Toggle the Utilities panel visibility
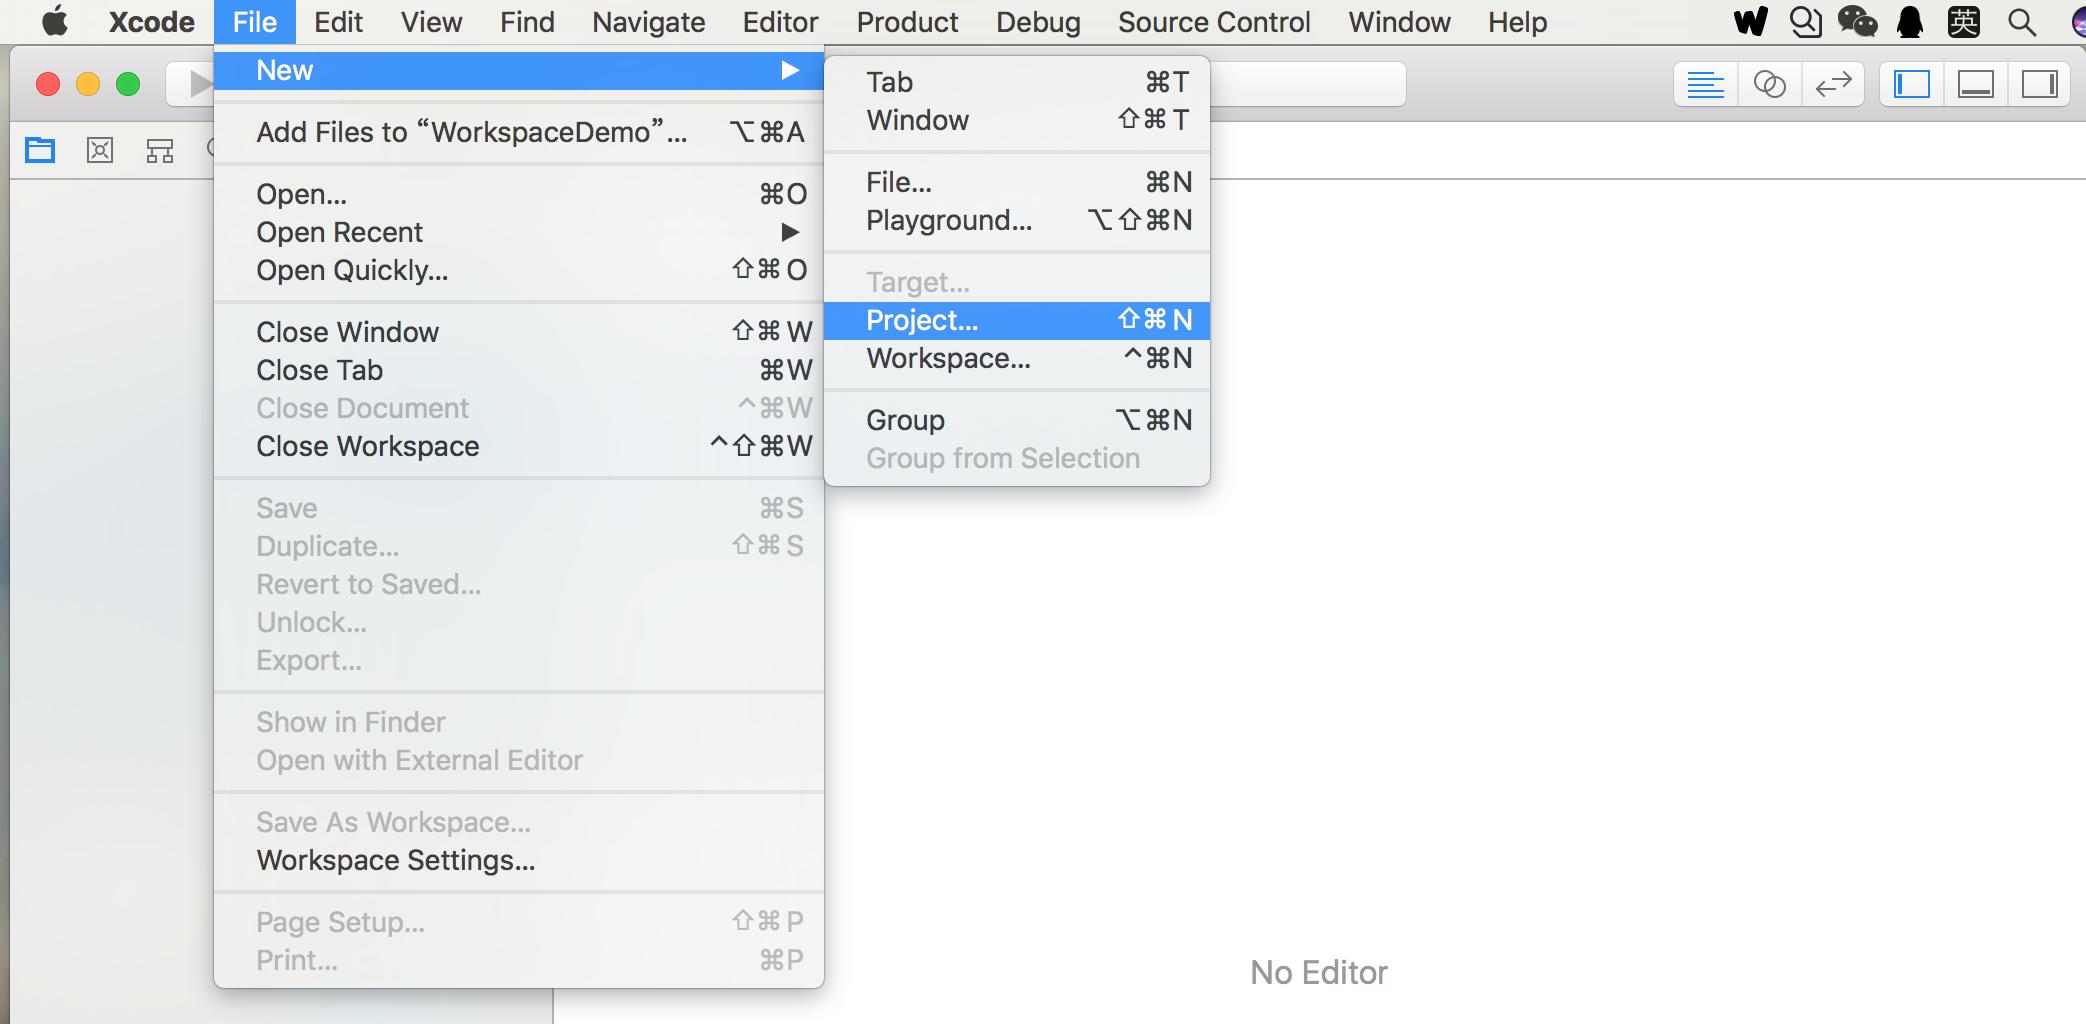The height and width of the screenshot is (1024, 2086). 2040,85
